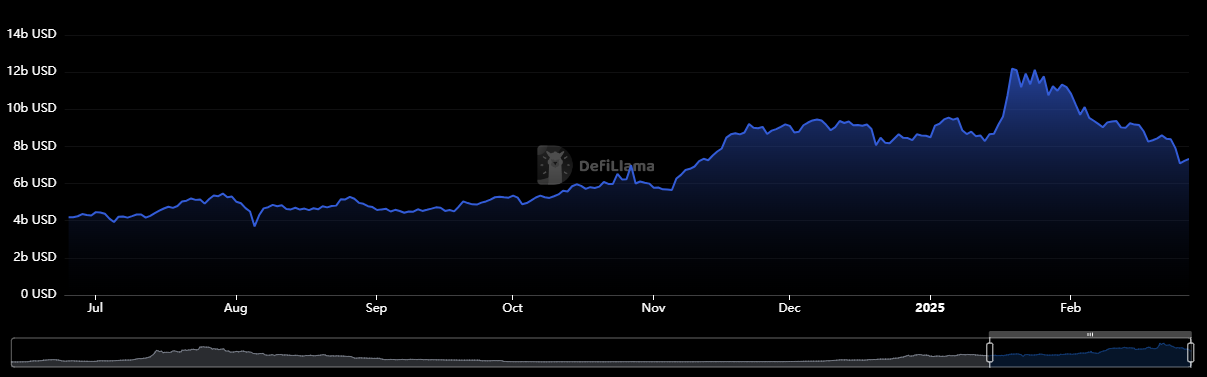The image size is (1207, 377).
Task: Click the Dec label on the time axis
Action: 789,308
